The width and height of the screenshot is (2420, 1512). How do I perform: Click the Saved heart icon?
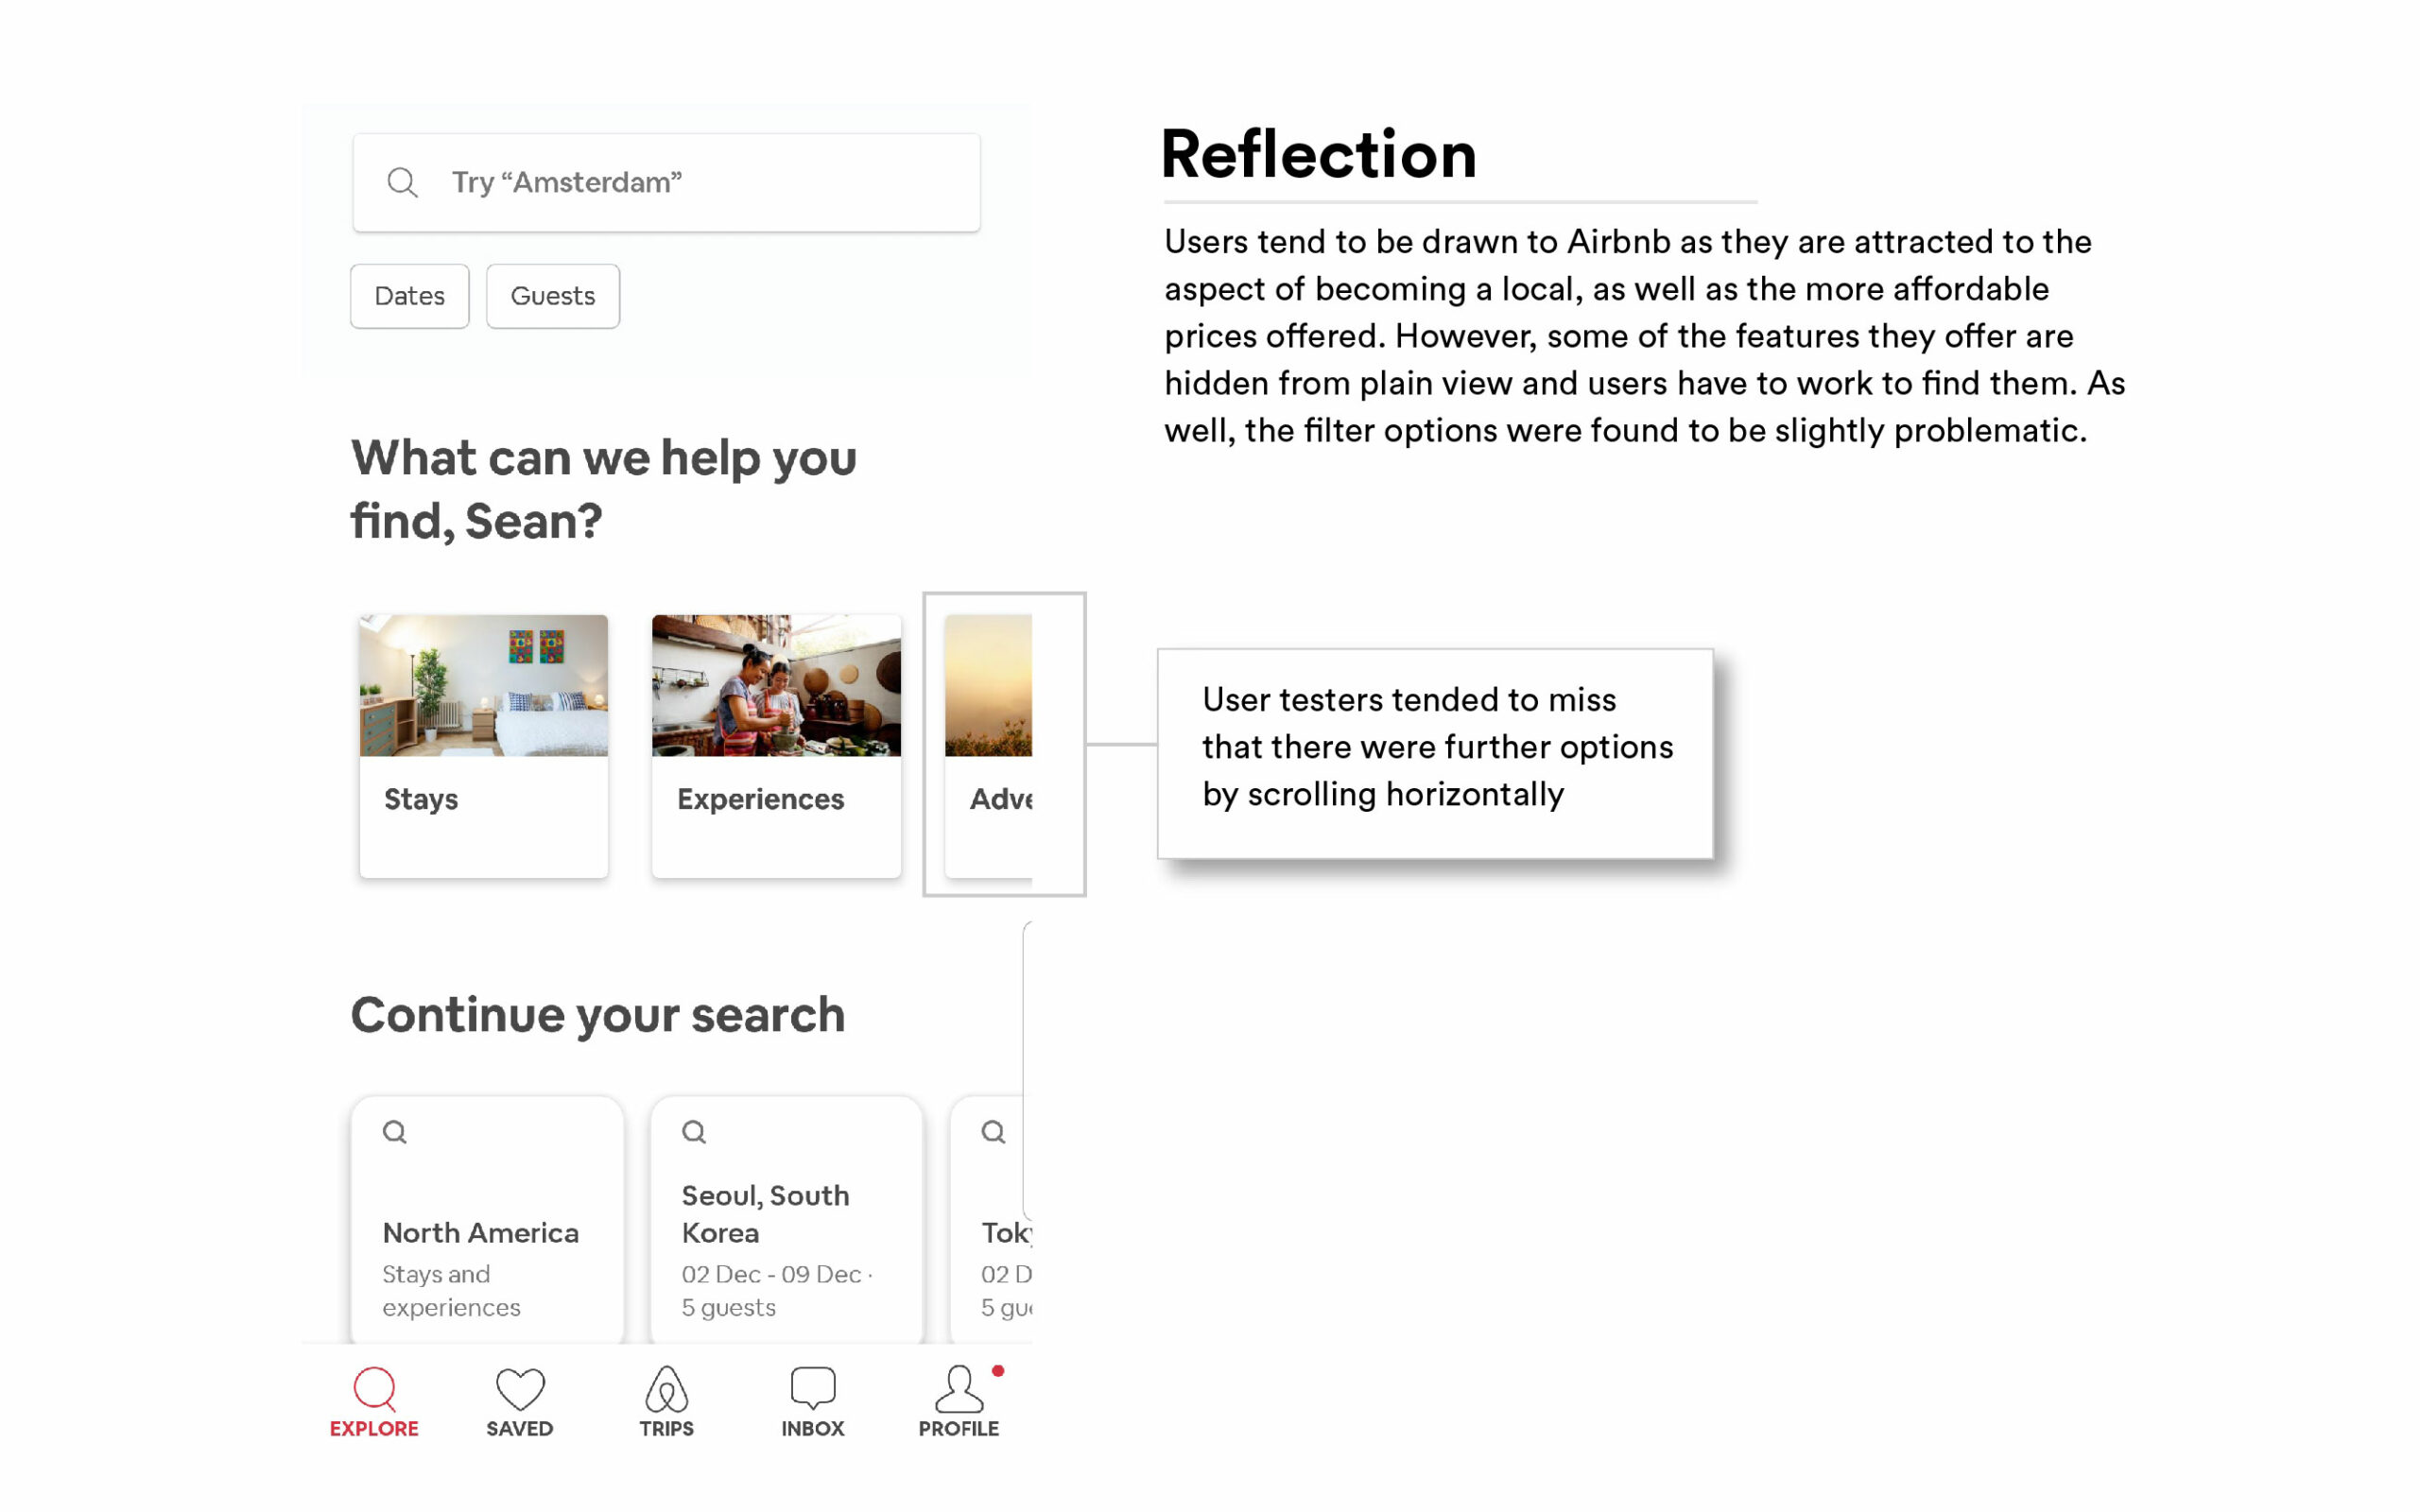517,1390
